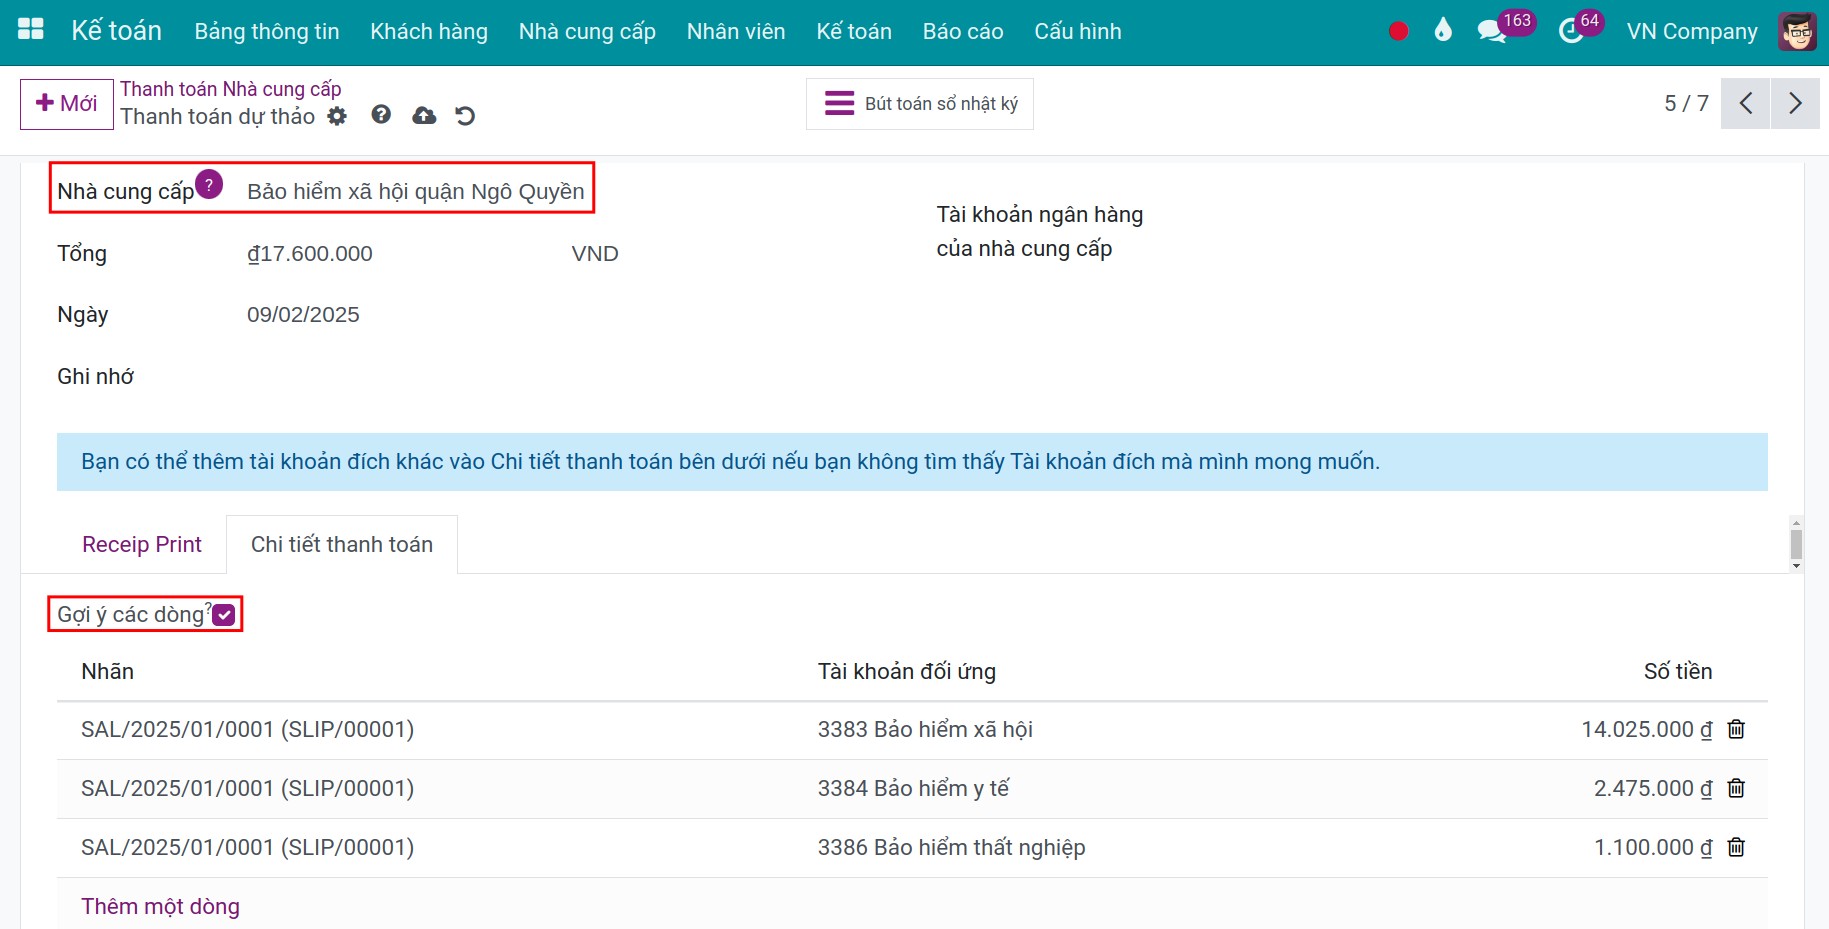
Task: Open the VND currency field
Action: pos(595,254)
